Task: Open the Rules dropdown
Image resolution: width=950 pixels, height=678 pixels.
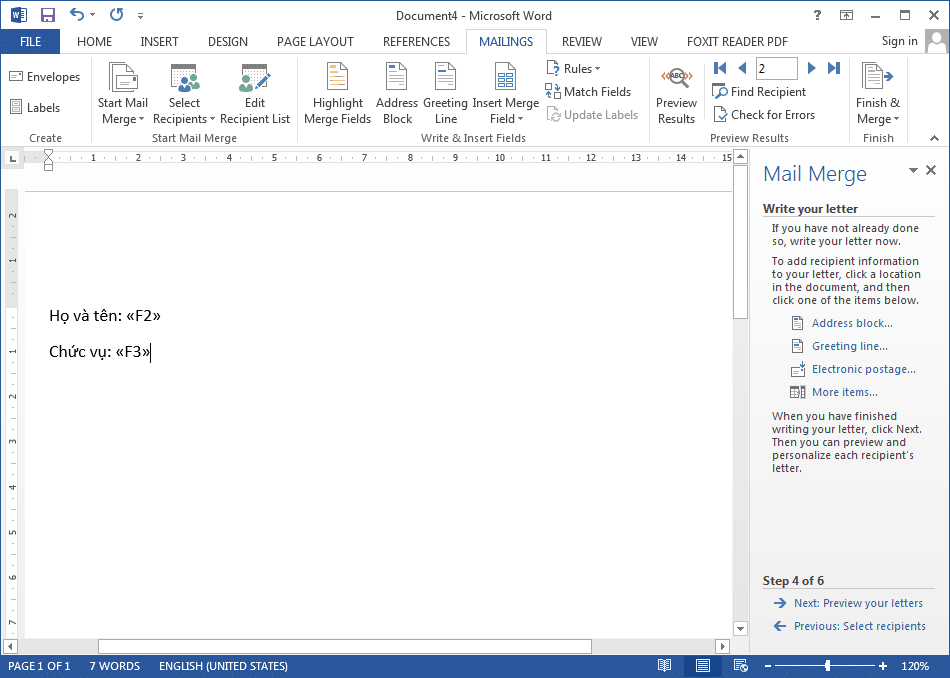Action: click(574, 68)
